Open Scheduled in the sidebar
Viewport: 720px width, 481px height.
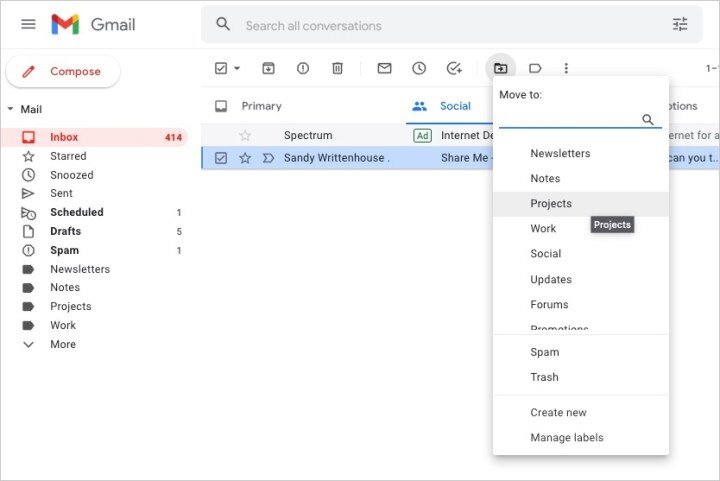pyautogui.click(x=94, y=213)
